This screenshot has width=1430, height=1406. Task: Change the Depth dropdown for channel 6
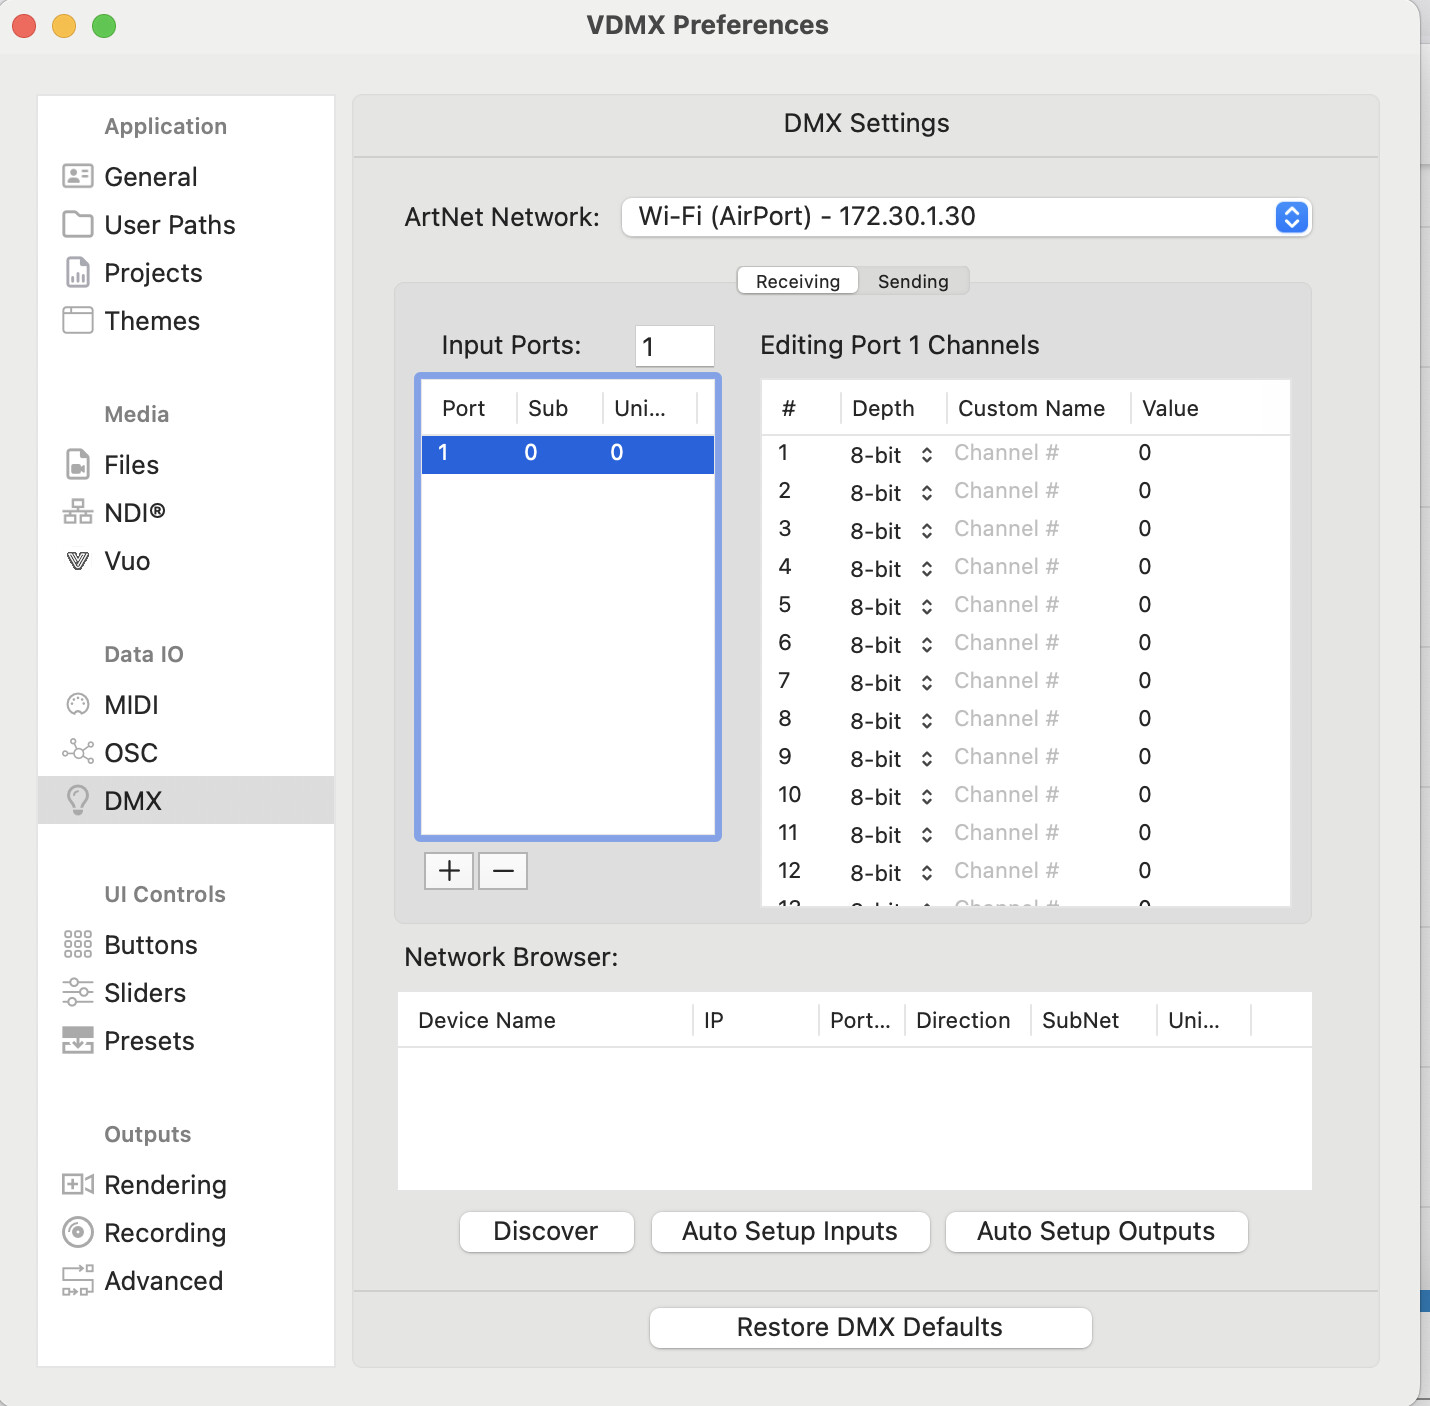coord(892,645)
